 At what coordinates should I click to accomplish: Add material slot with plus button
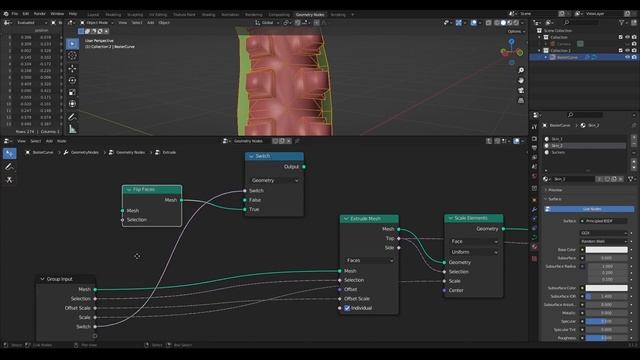(634, 138)
